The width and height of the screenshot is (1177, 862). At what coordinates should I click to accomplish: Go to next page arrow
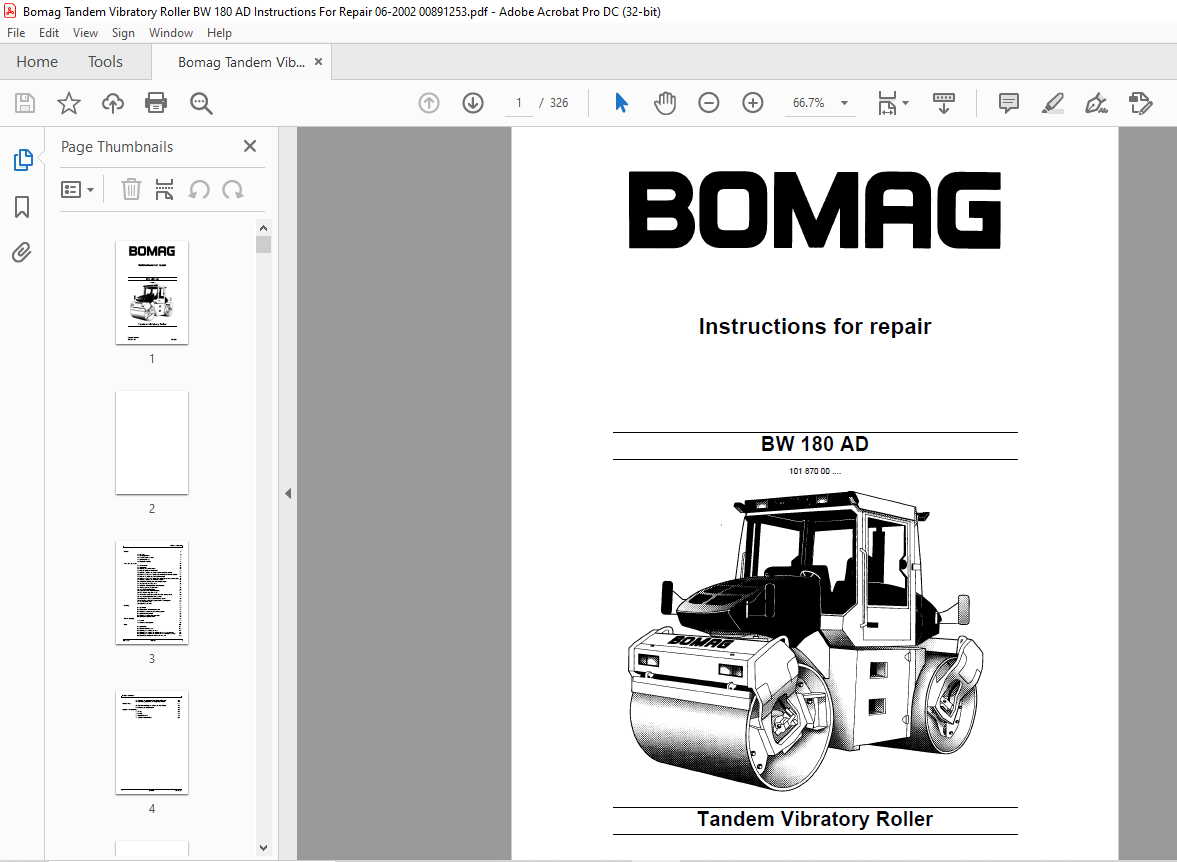pyautogui.click(x=473, y=103)
